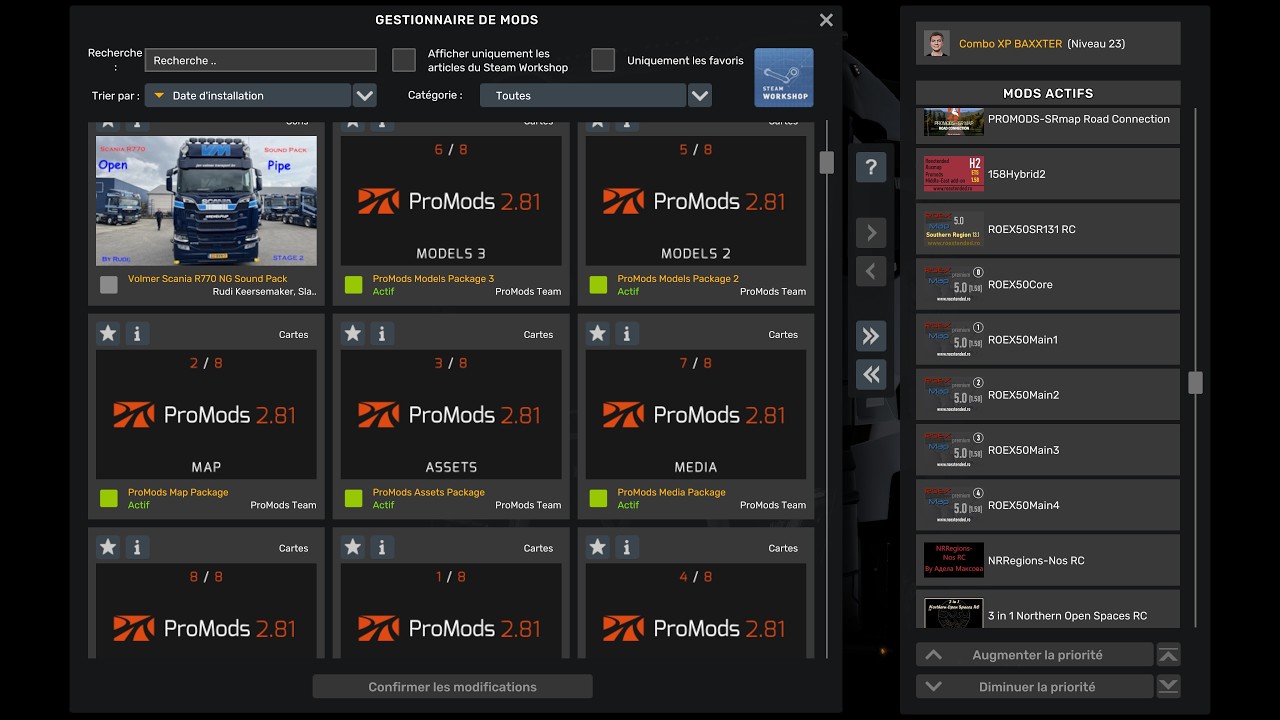The width and height of the screenshot is (1280, 720).
Task: Favorite the ProMods Map Package star
Action: [x=108, y=333]
